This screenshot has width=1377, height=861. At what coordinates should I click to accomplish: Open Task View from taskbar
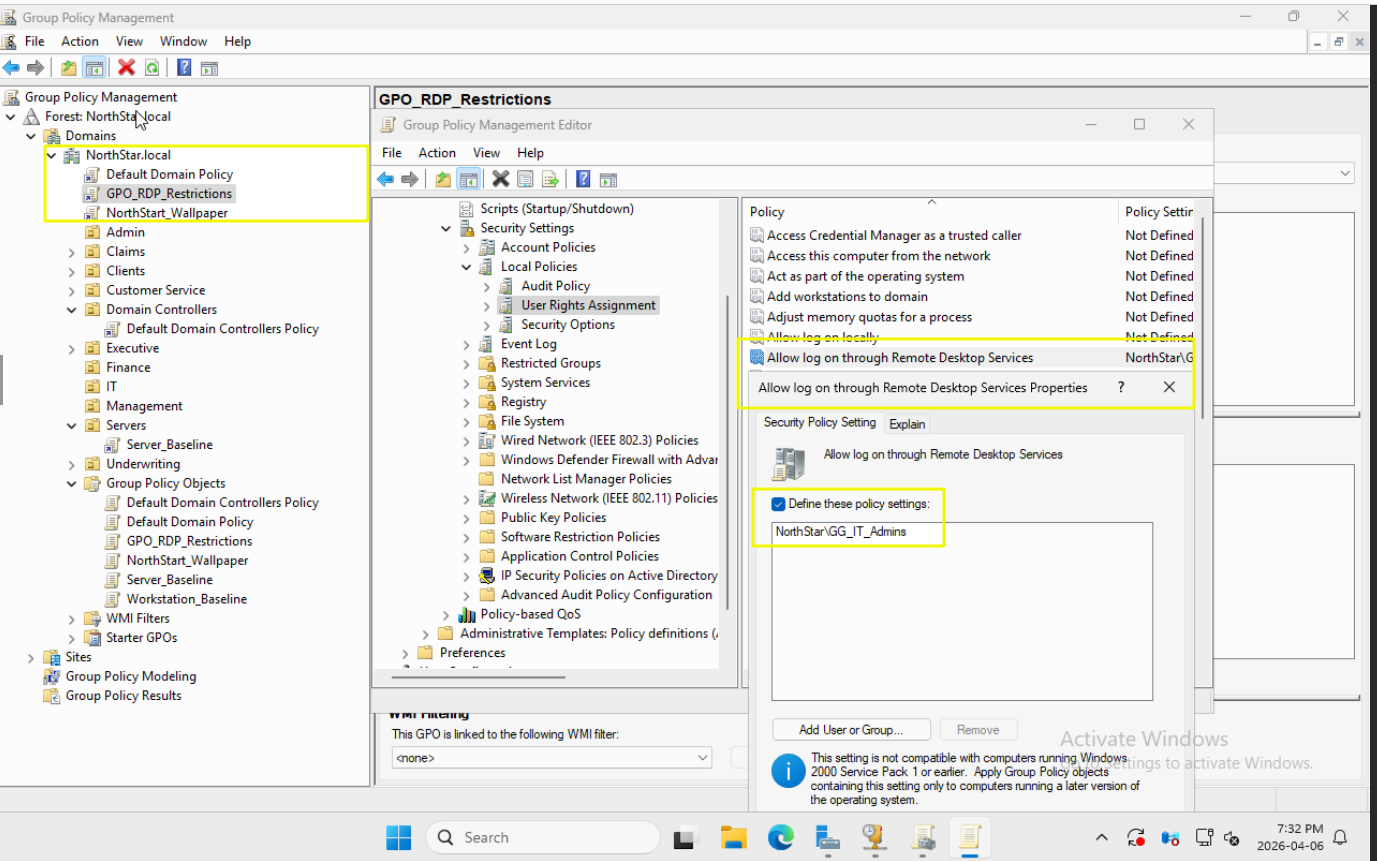685,837
